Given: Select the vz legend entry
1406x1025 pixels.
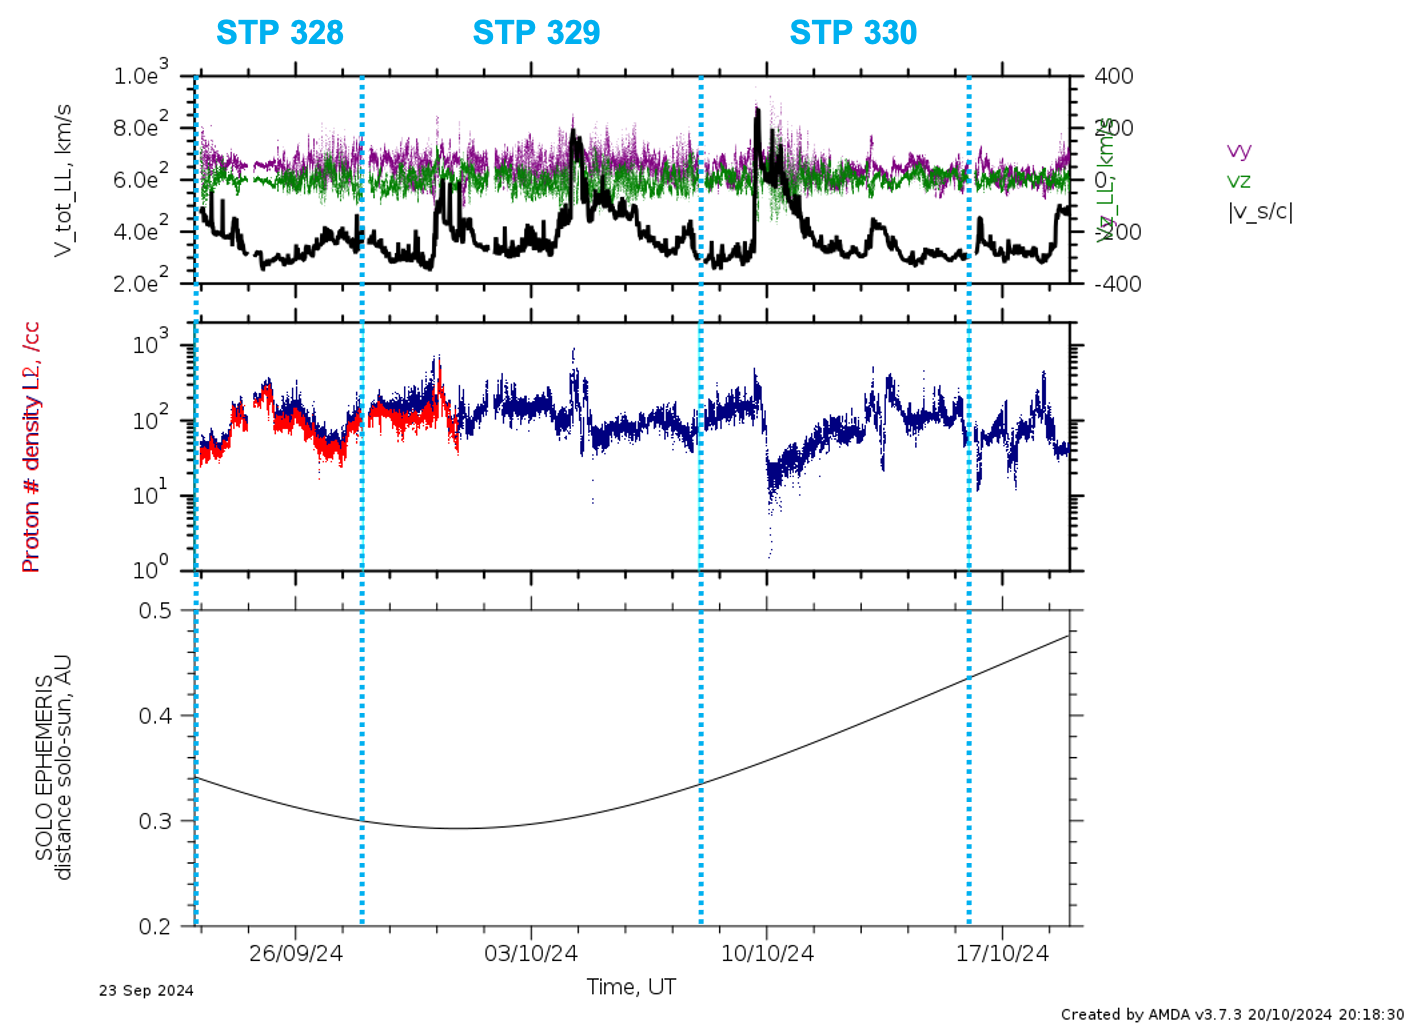Looking at the screenshot, I should point(1239,181).
